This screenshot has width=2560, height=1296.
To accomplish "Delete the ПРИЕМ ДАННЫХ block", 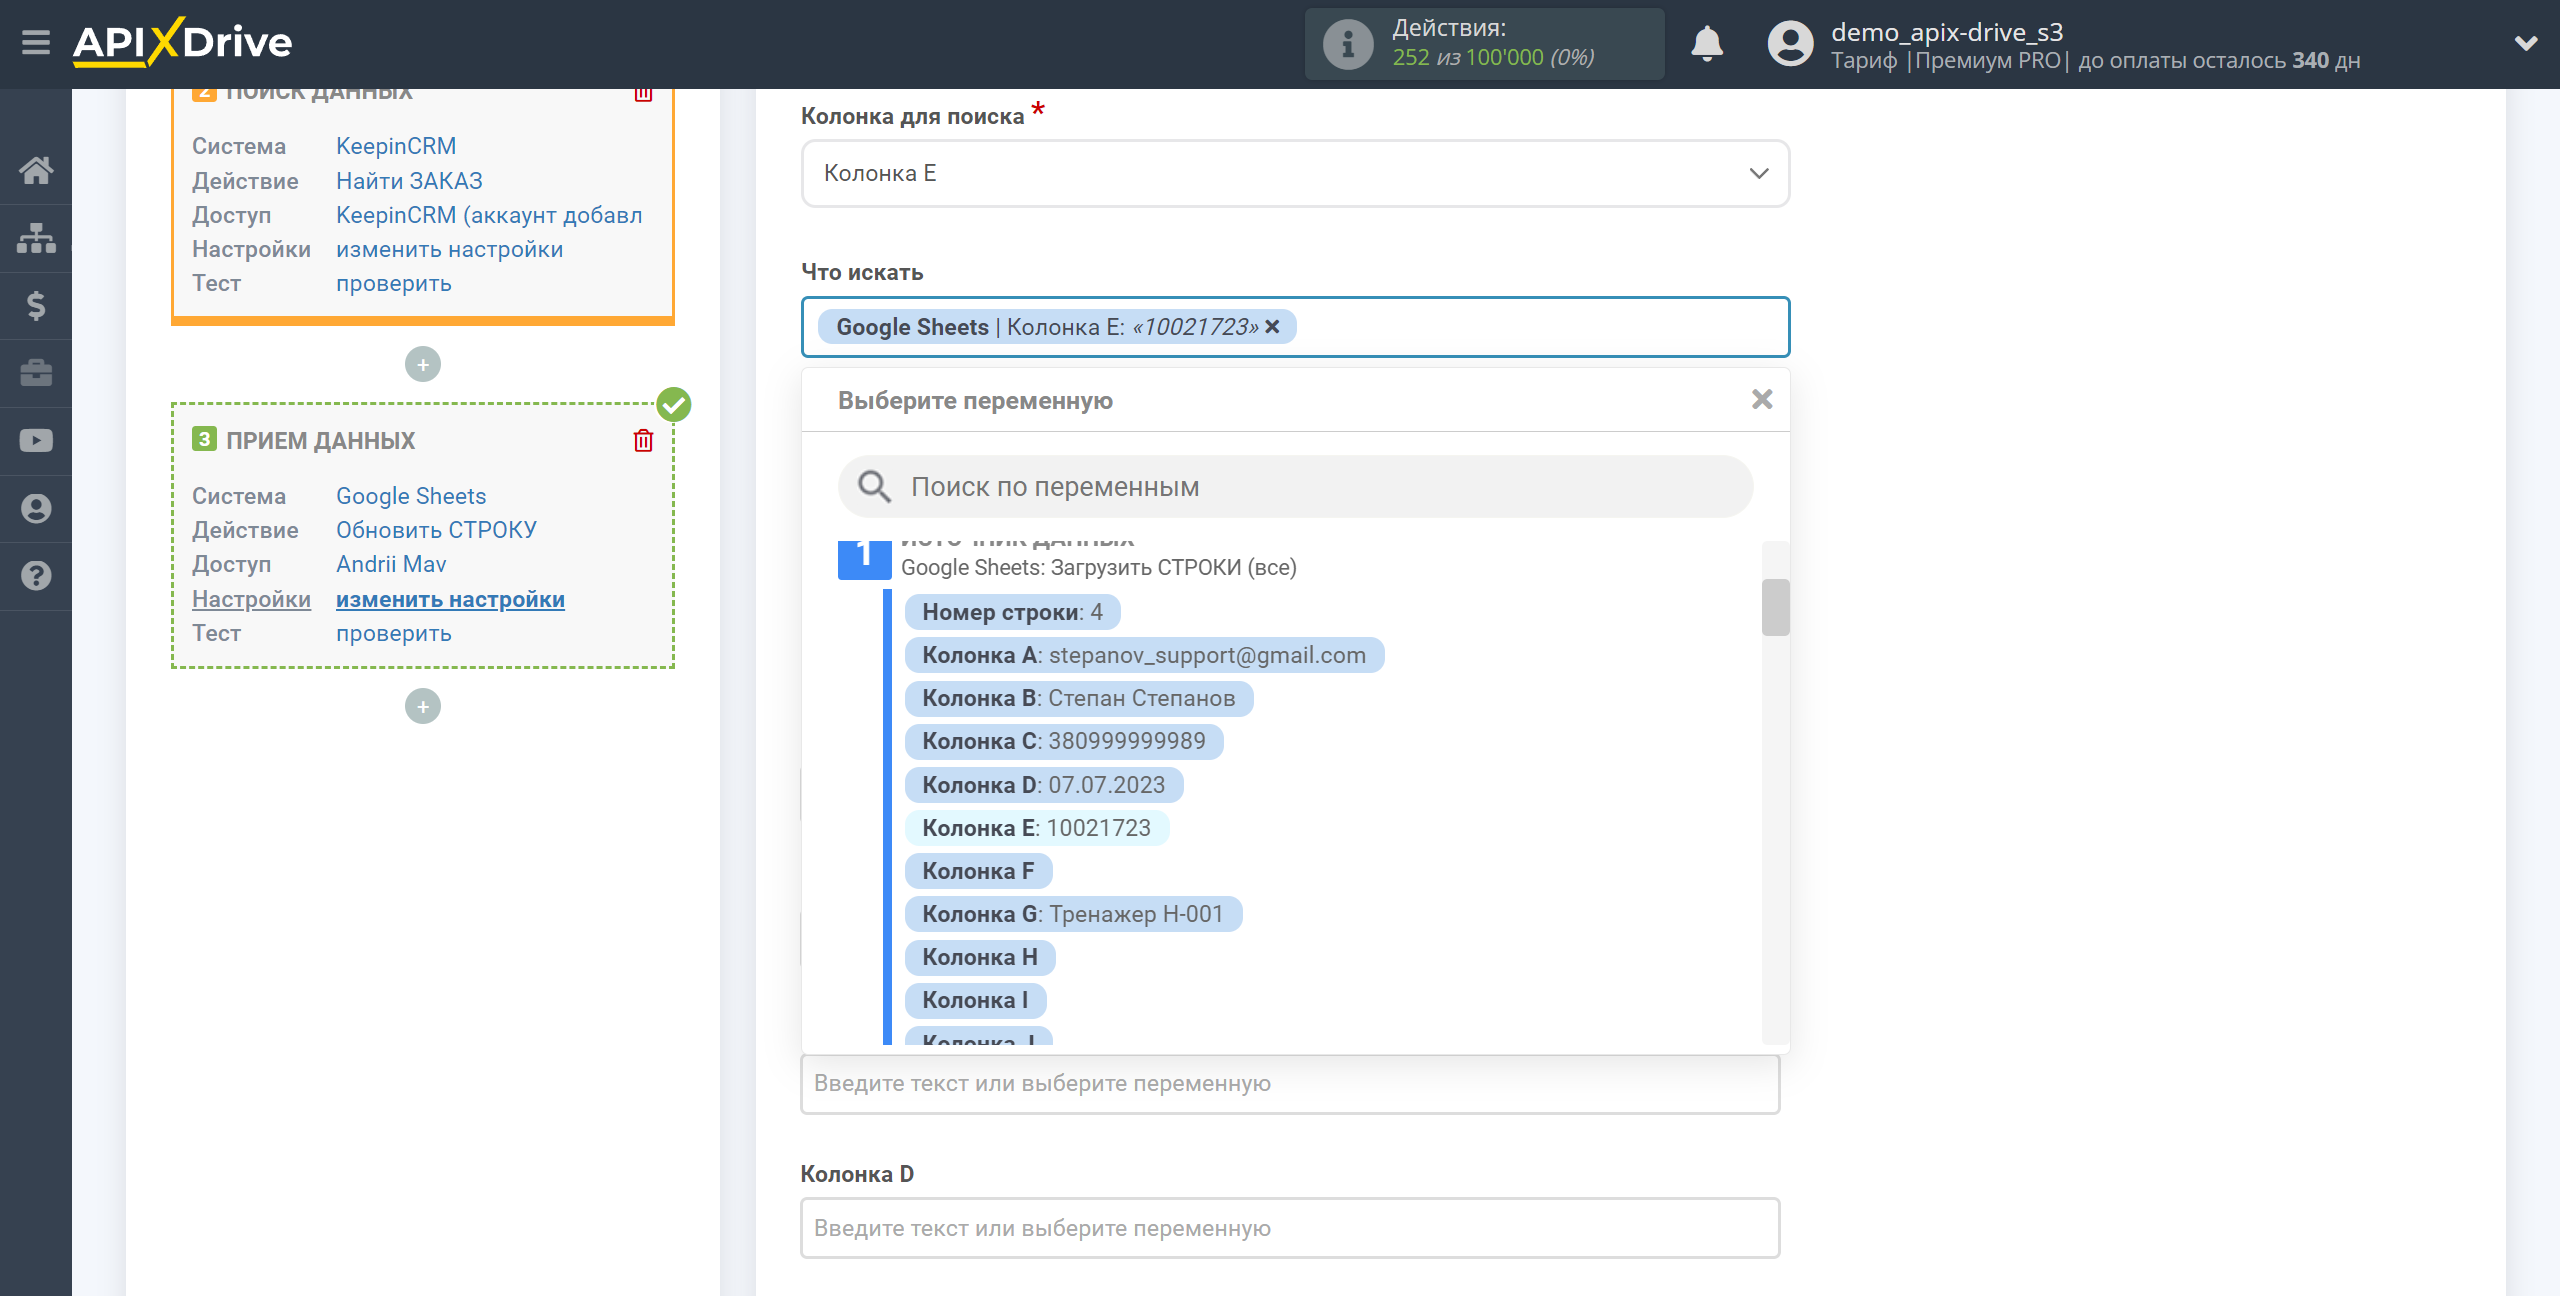I will (x=643, y=441).
